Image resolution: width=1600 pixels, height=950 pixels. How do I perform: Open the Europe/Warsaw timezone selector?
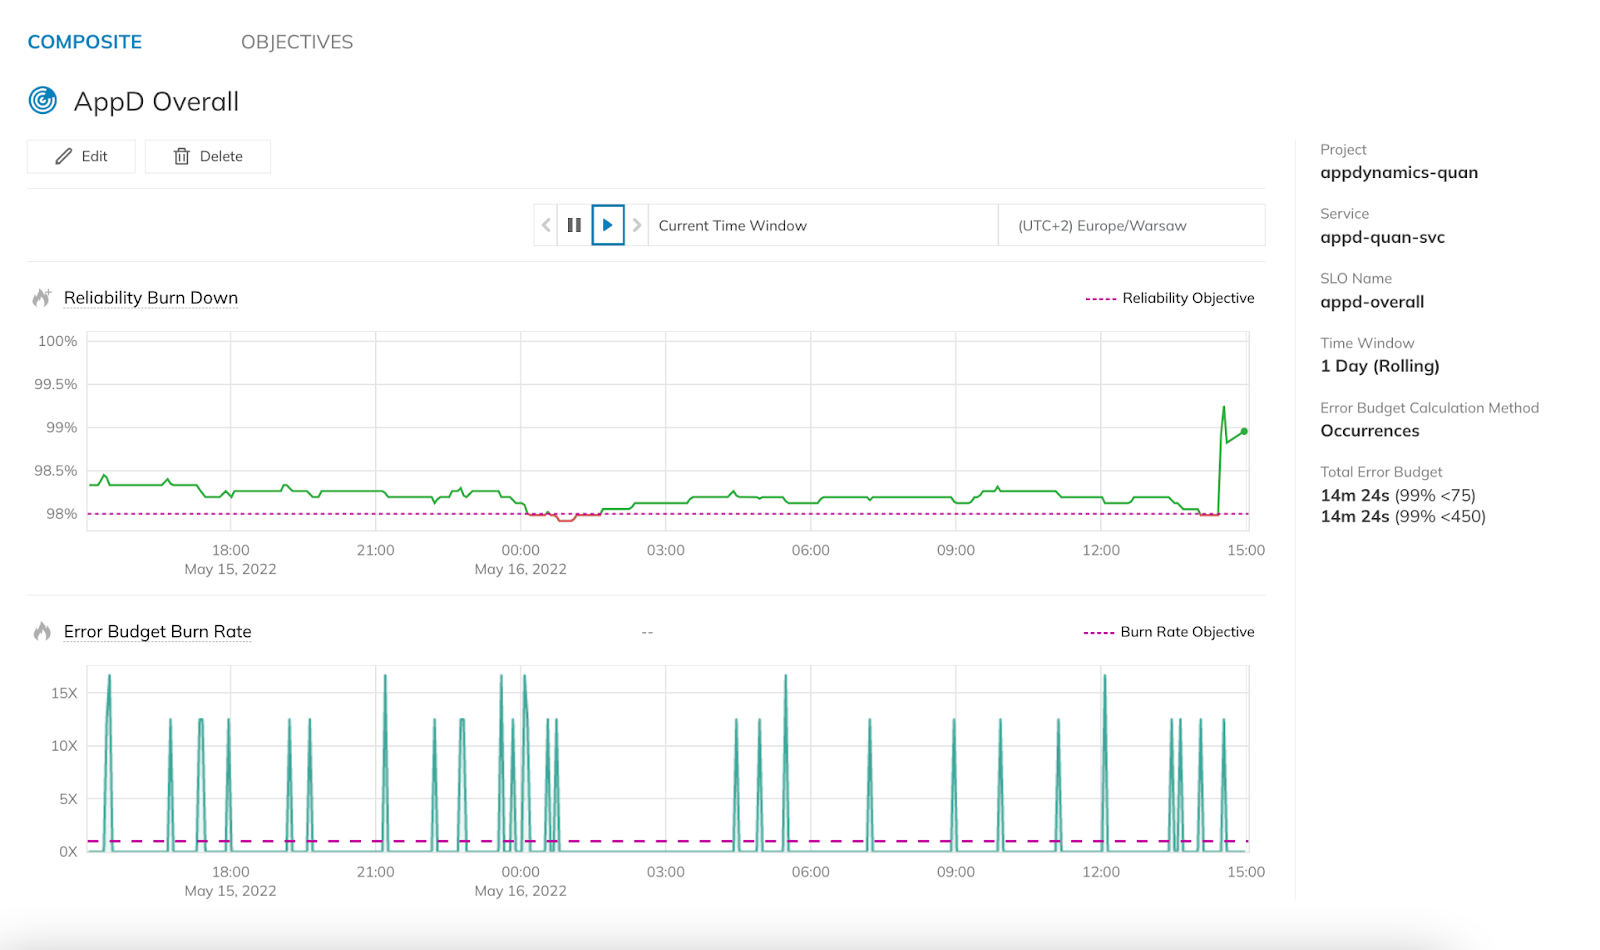click(1132, 225)
